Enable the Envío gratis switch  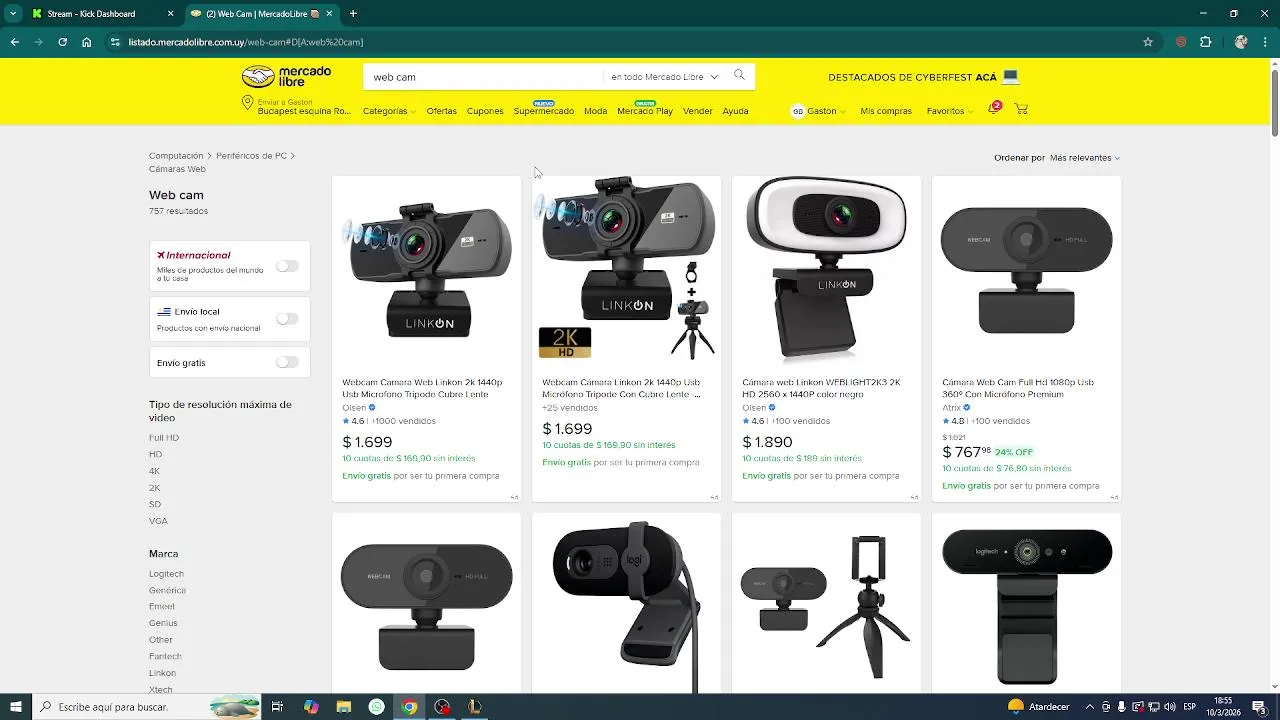pos(287,362)
